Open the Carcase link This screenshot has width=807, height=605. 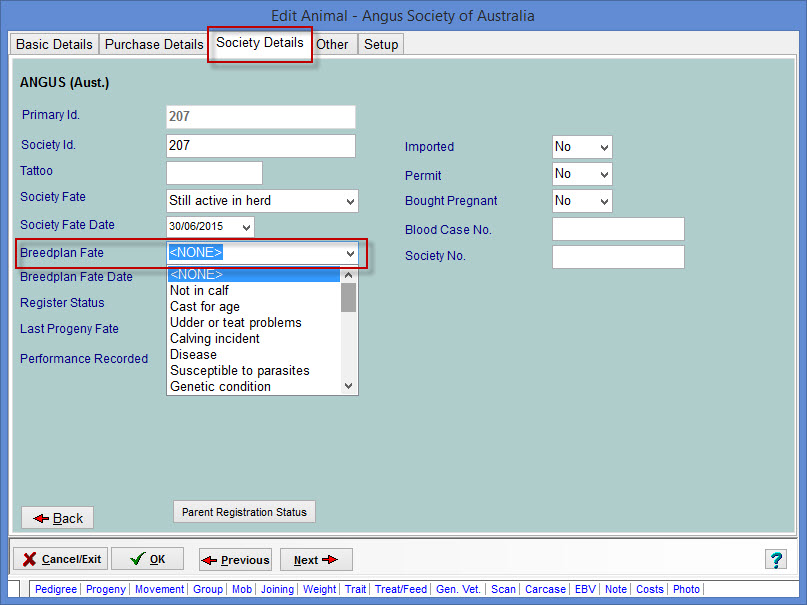[x=545, y=589]
